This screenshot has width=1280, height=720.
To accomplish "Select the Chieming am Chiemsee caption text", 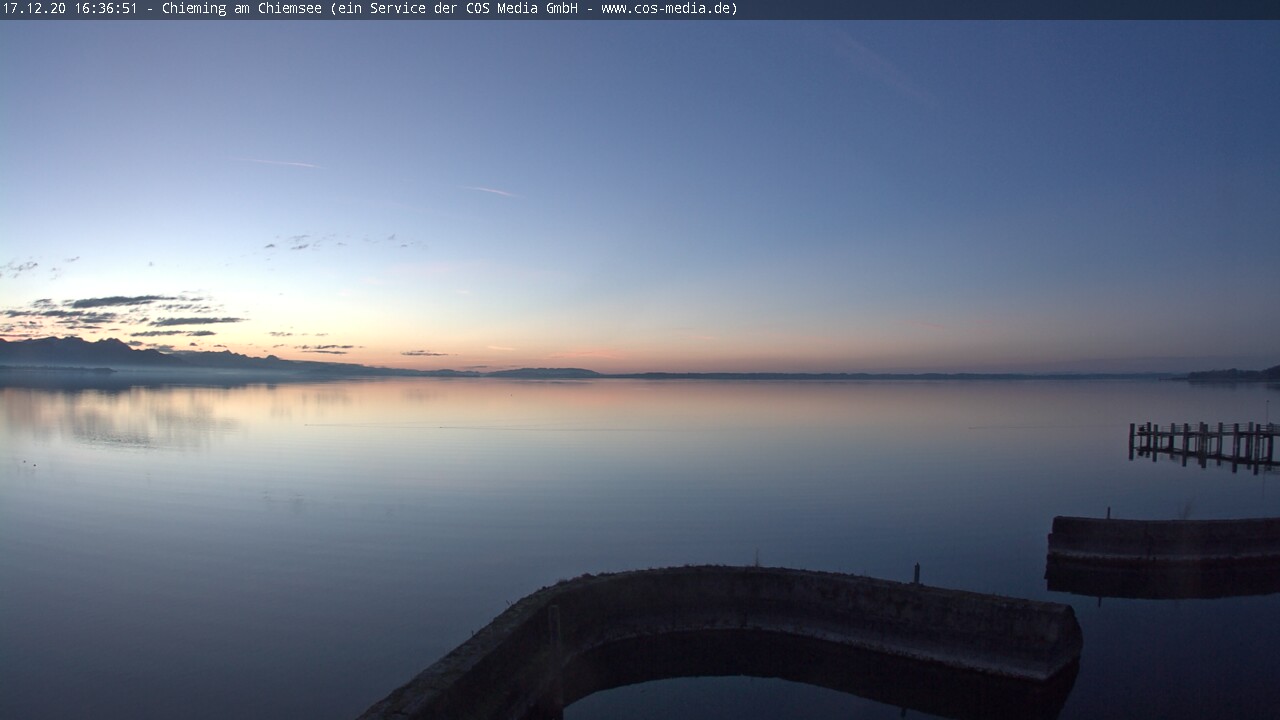I will [x=241, y=9].
